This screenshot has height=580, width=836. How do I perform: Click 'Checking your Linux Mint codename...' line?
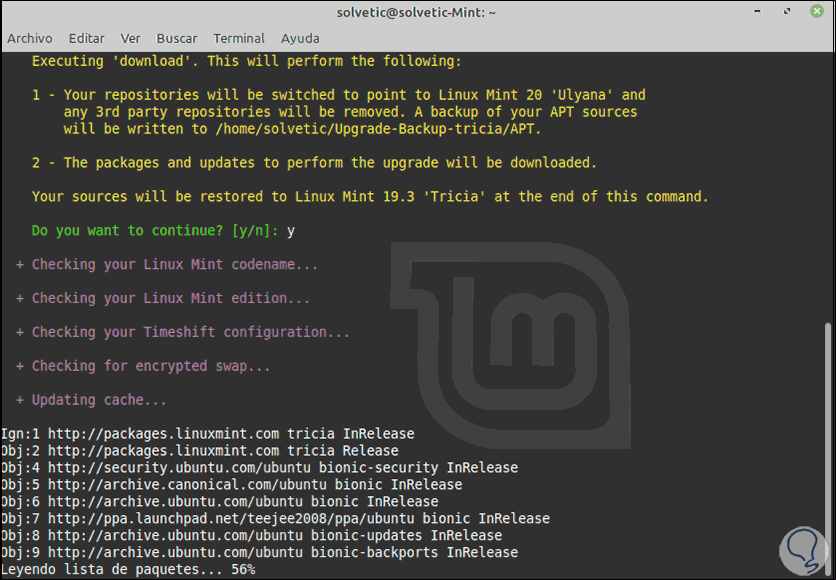click(x=167, y=264)
